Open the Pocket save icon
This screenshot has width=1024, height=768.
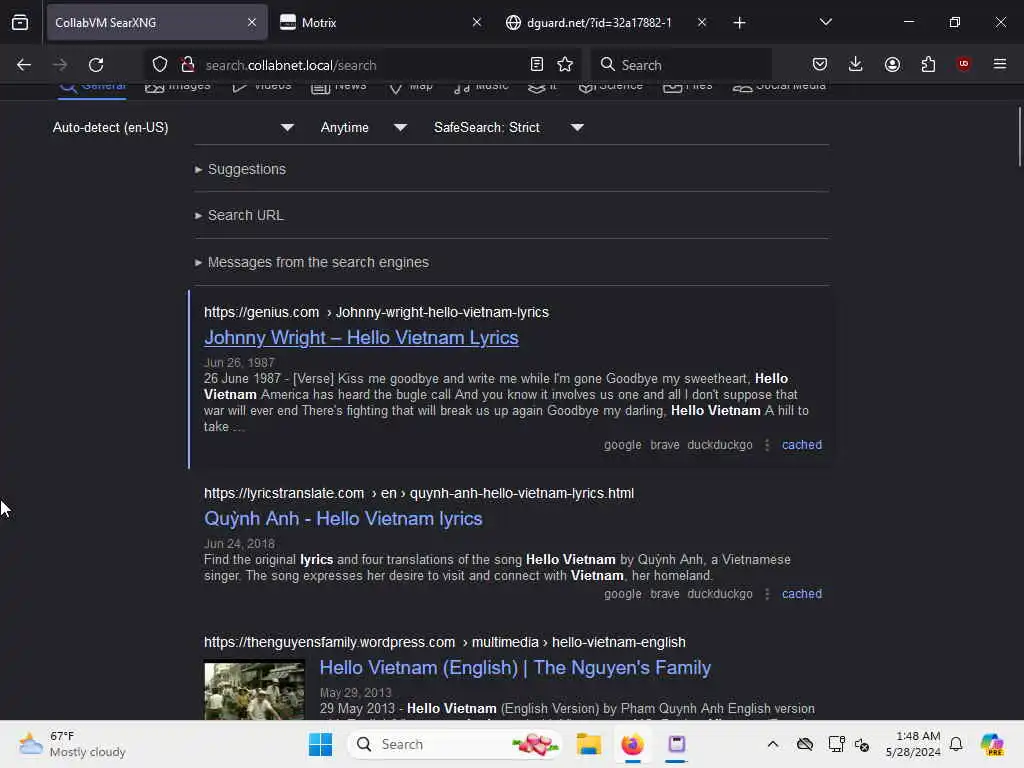click(820, 64)
